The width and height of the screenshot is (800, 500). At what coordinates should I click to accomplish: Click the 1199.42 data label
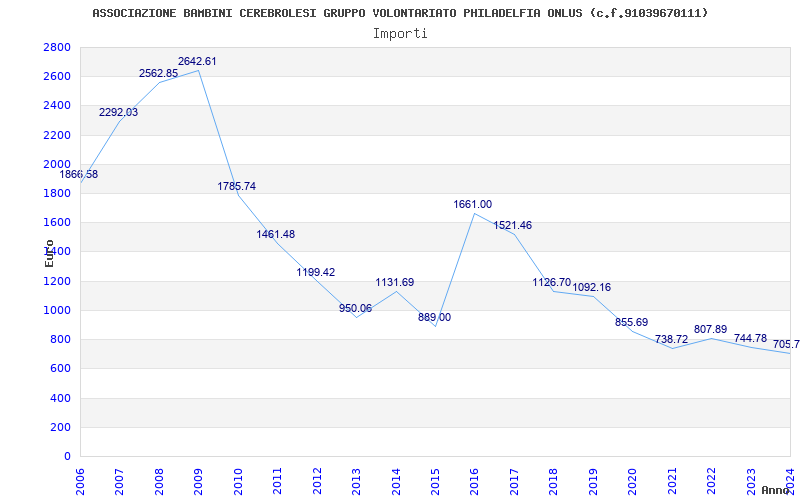click(x=316, y=272)
